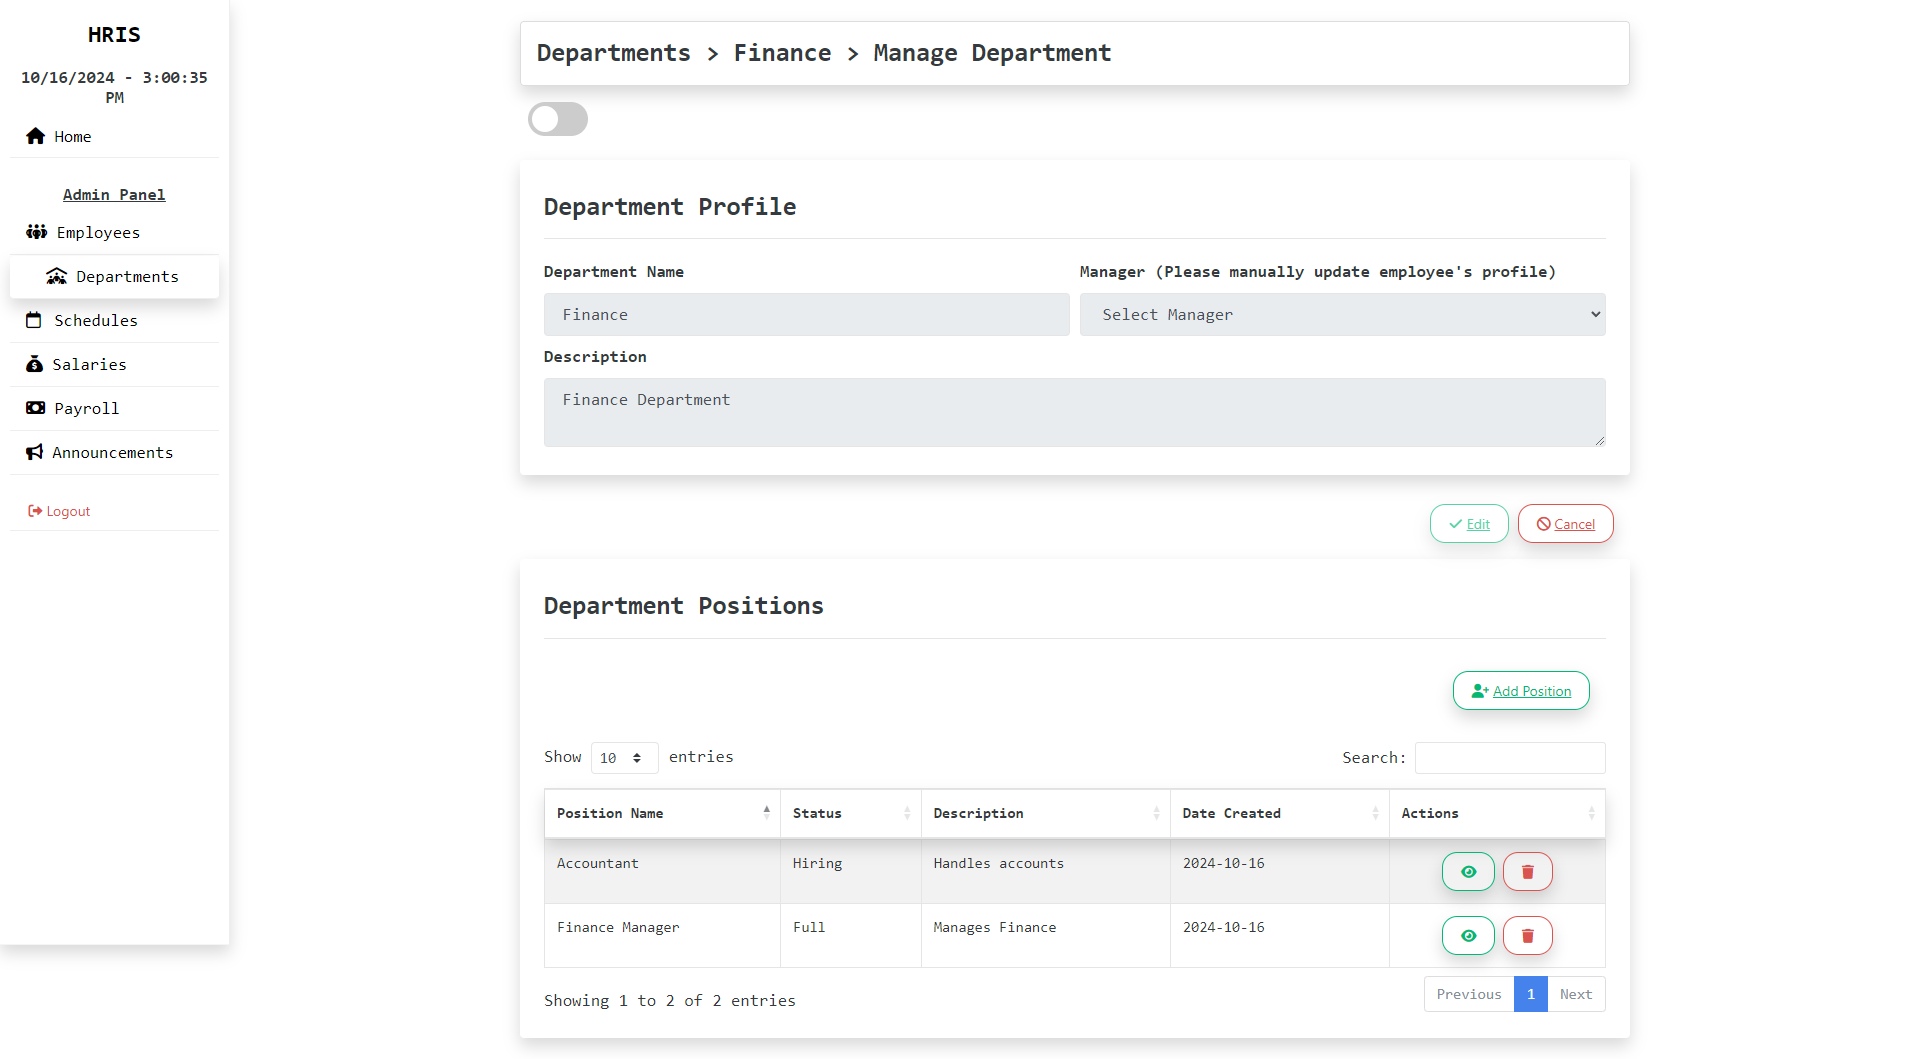
Task: View the Accountant position via eye icon
Action: pos(1468,872)
